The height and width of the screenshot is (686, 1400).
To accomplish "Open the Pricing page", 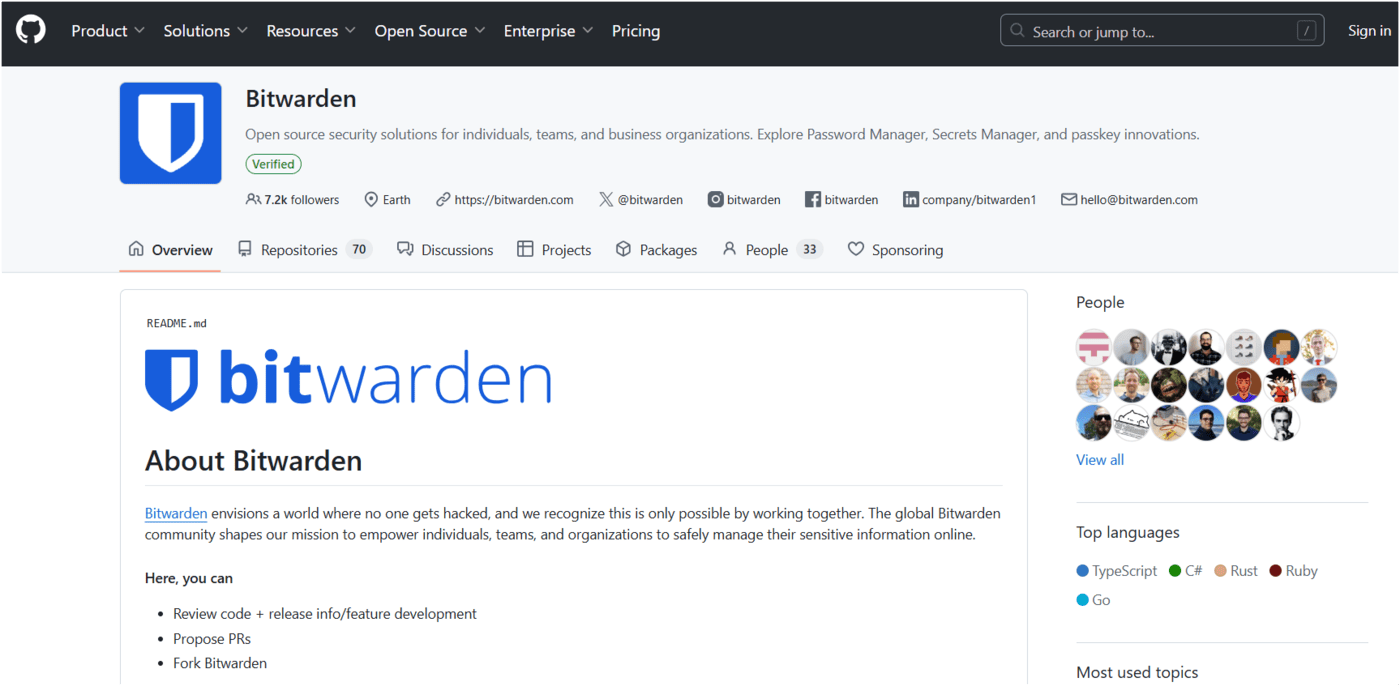I will tap(636, 31).
